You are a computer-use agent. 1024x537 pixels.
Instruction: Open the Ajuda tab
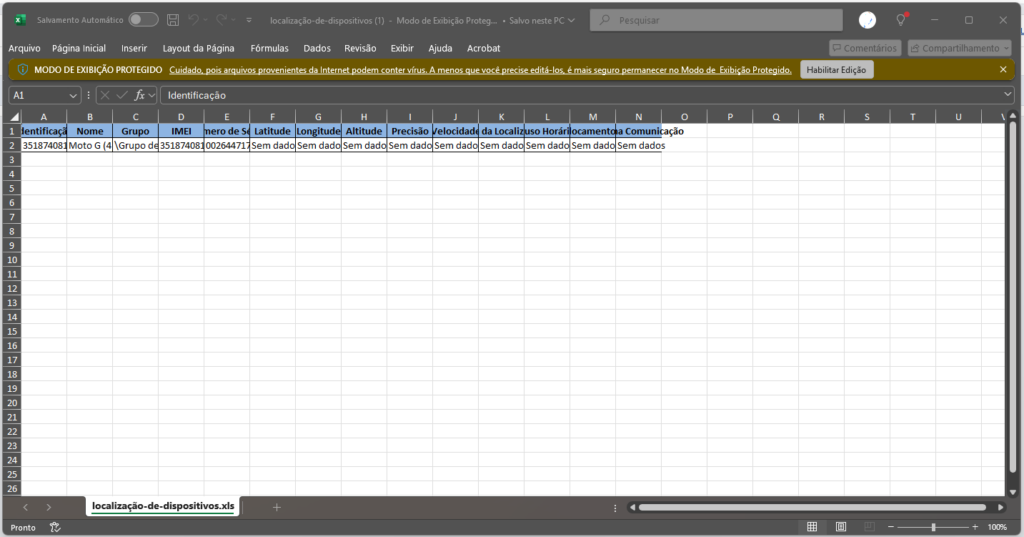[440, 48]
